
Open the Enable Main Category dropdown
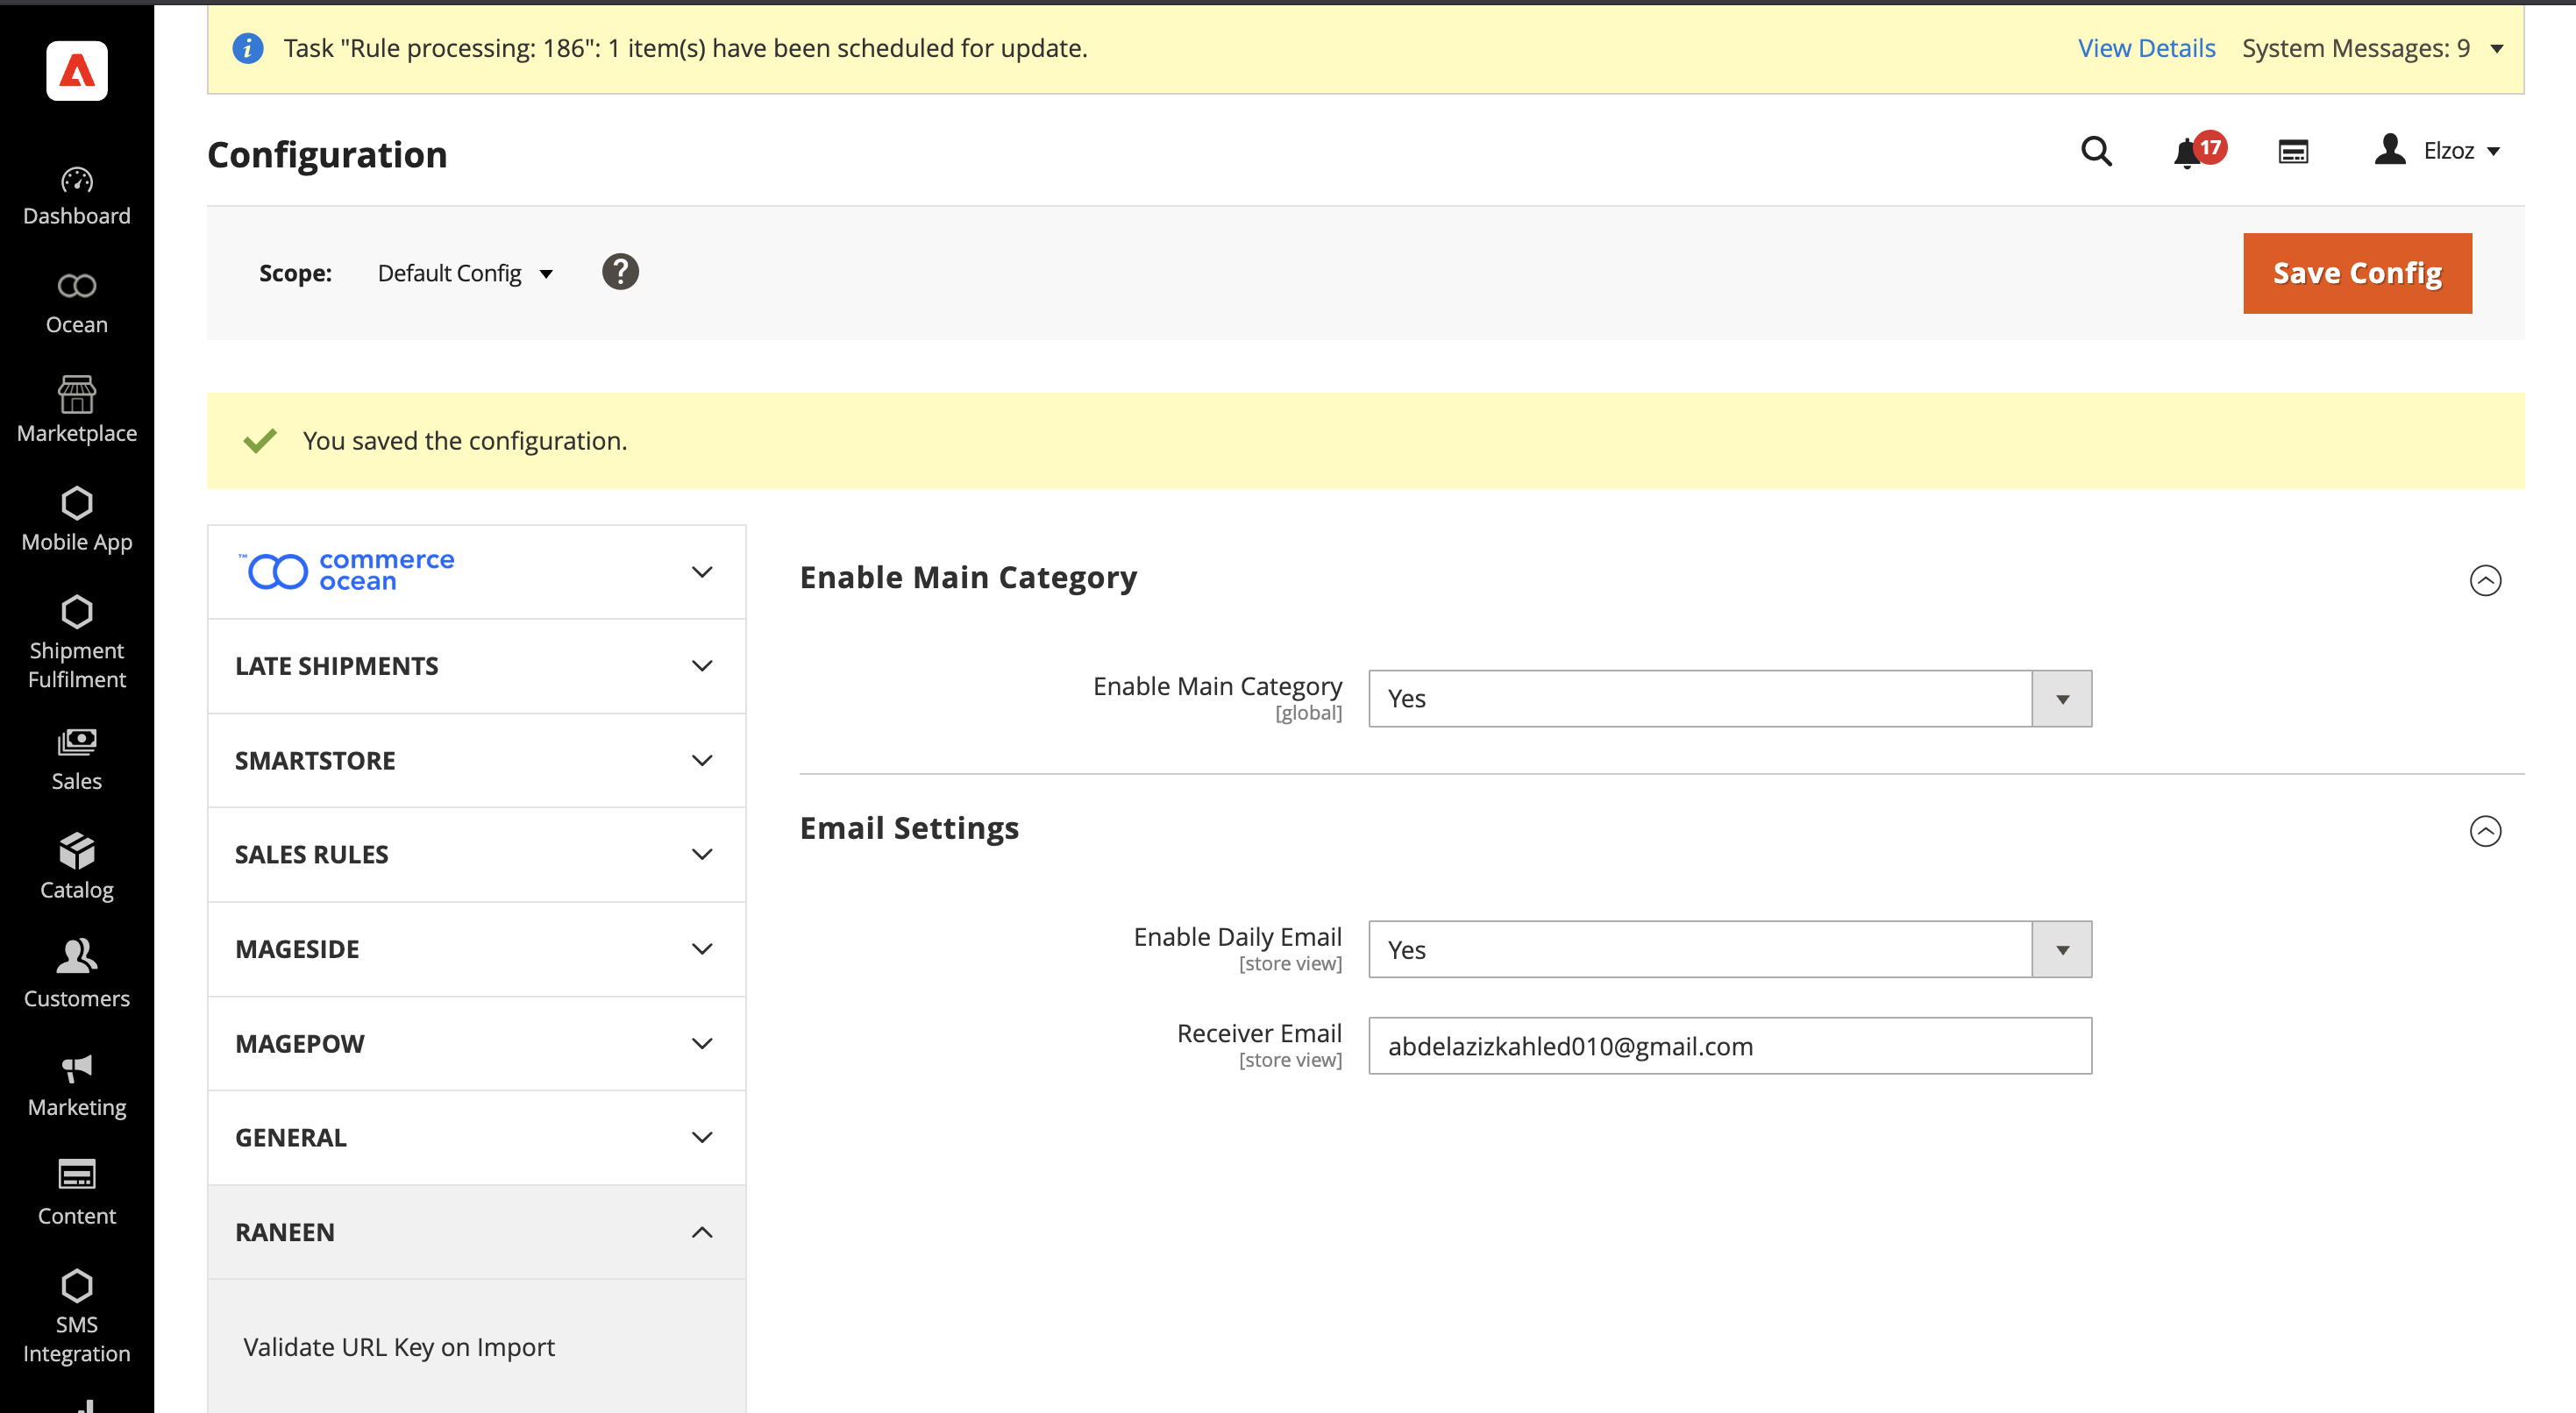[x=1729, y=698]
